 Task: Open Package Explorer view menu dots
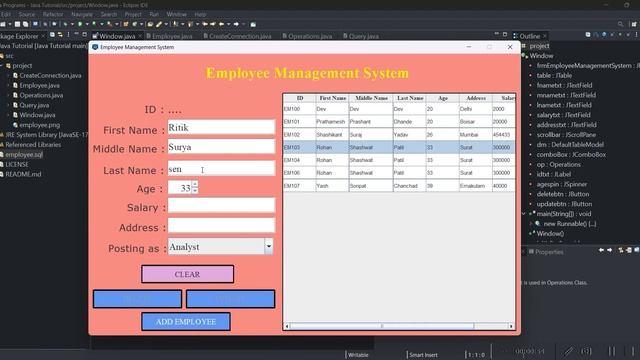click(x=68, y=35)
